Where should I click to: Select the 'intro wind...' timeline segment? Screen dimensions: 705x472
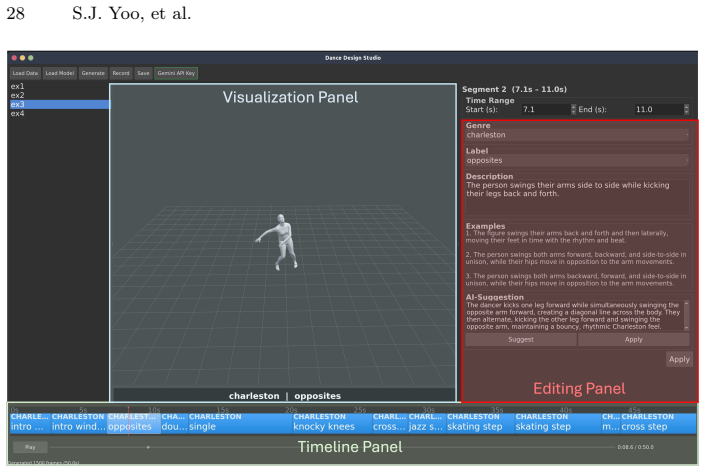point(79,423)
